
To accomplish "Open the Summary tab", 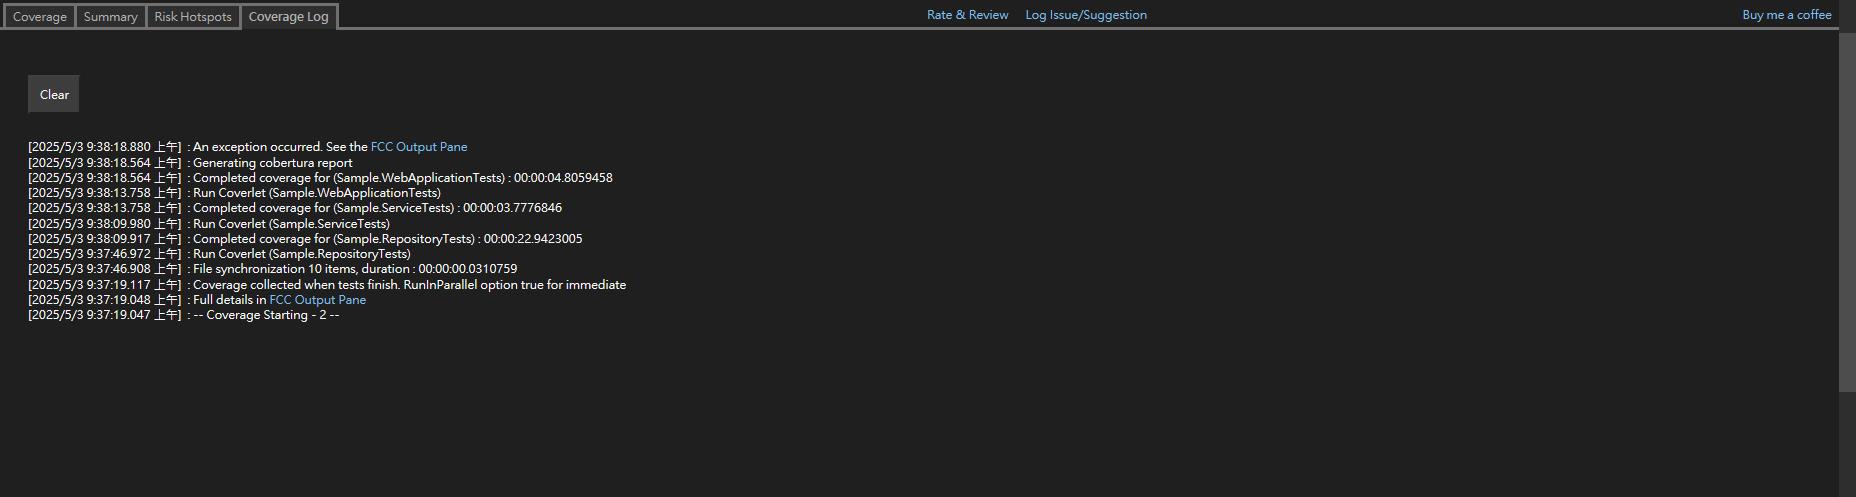I will pyautogui.click(x=110, y=17).
